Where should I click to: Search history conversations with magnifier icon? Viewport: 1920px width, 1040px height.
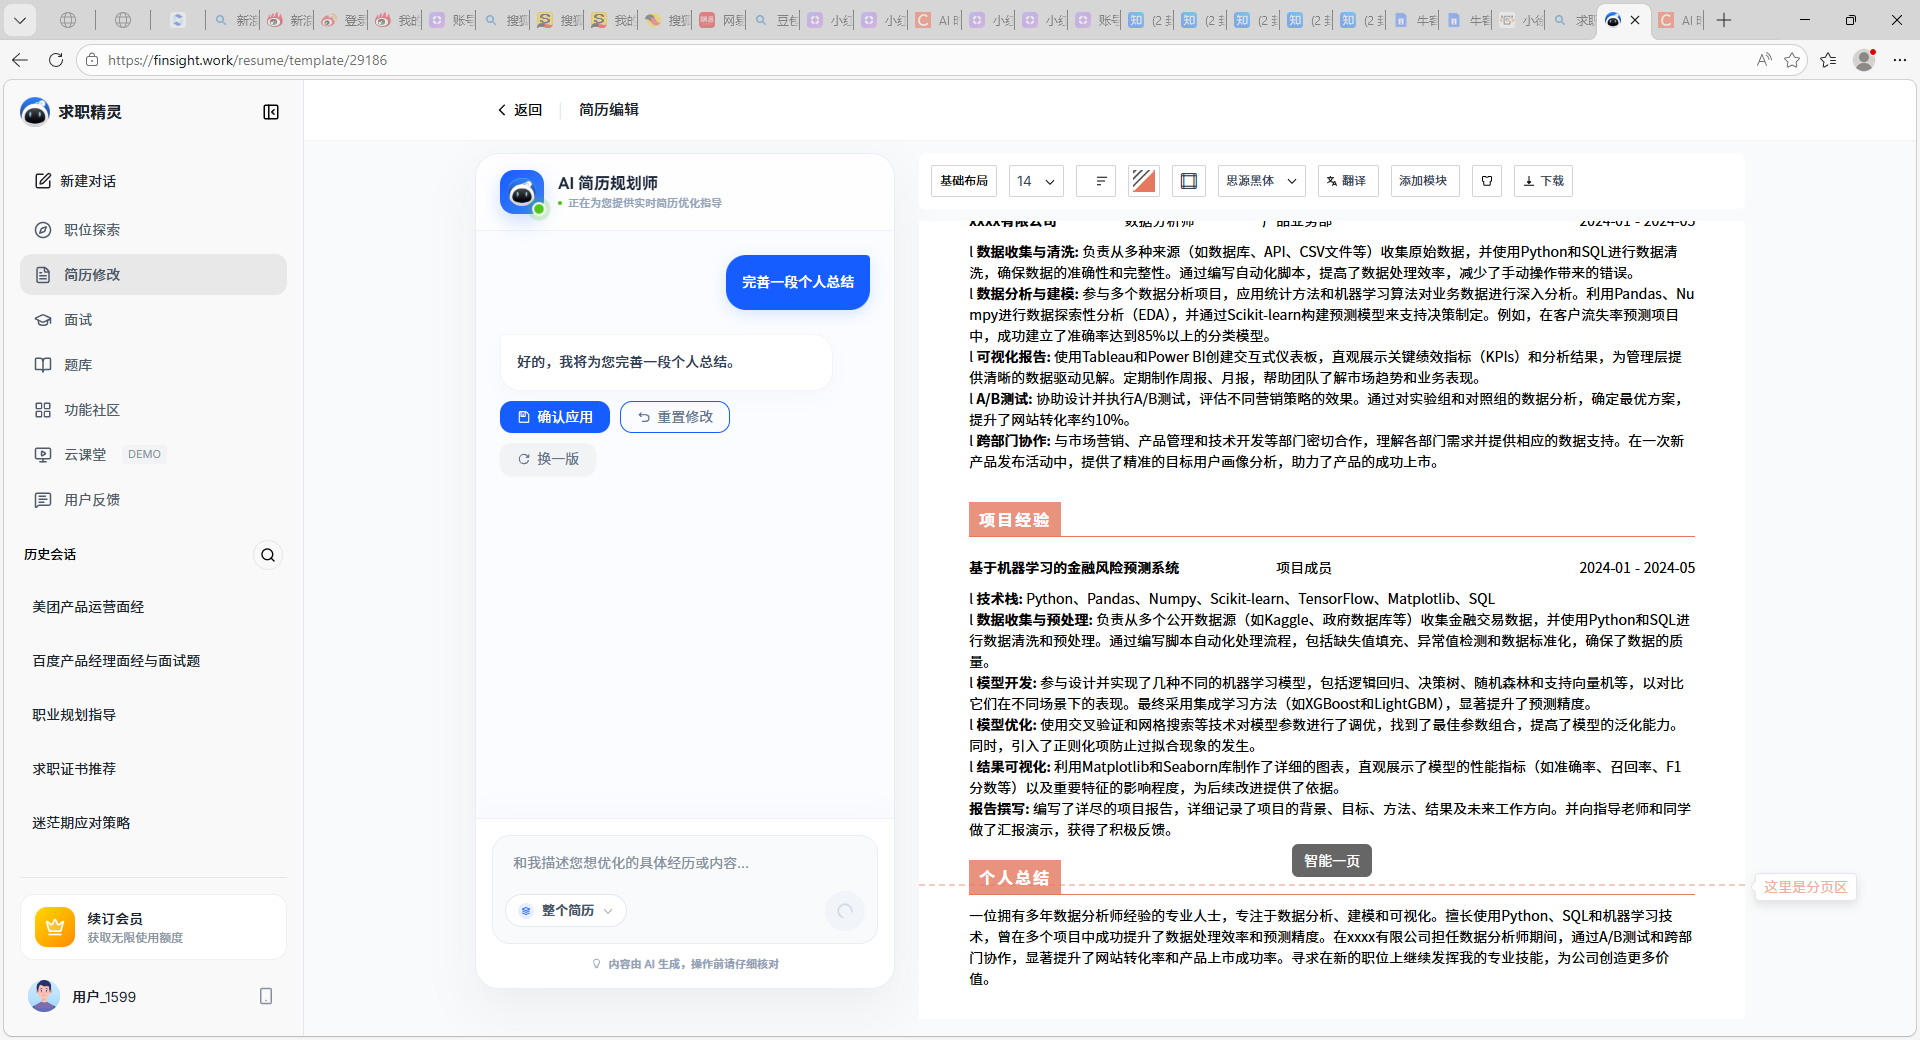tap(268, 555)
